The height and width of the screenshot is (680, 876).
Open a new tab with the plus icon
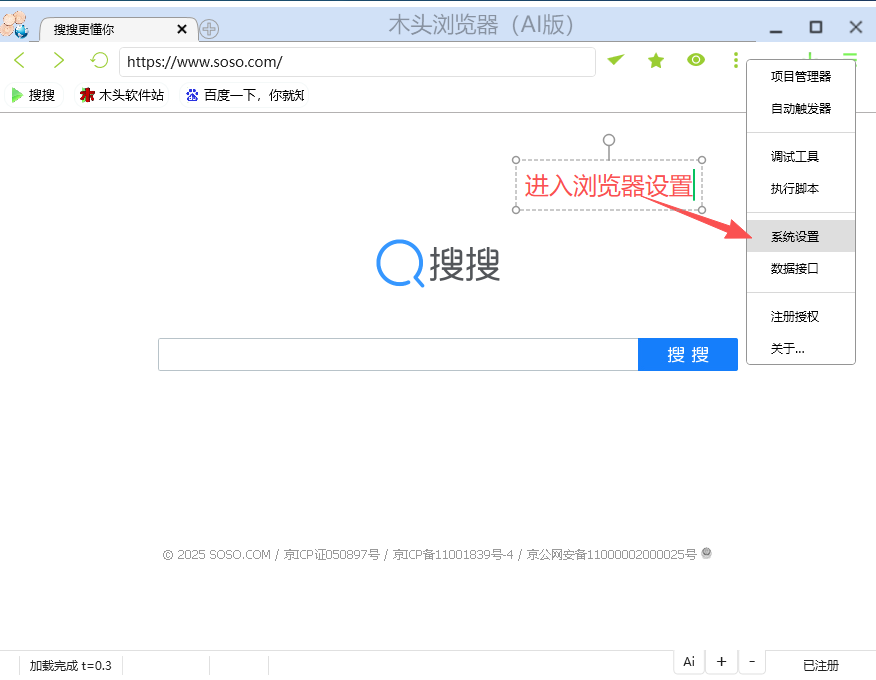coord(209,29)
